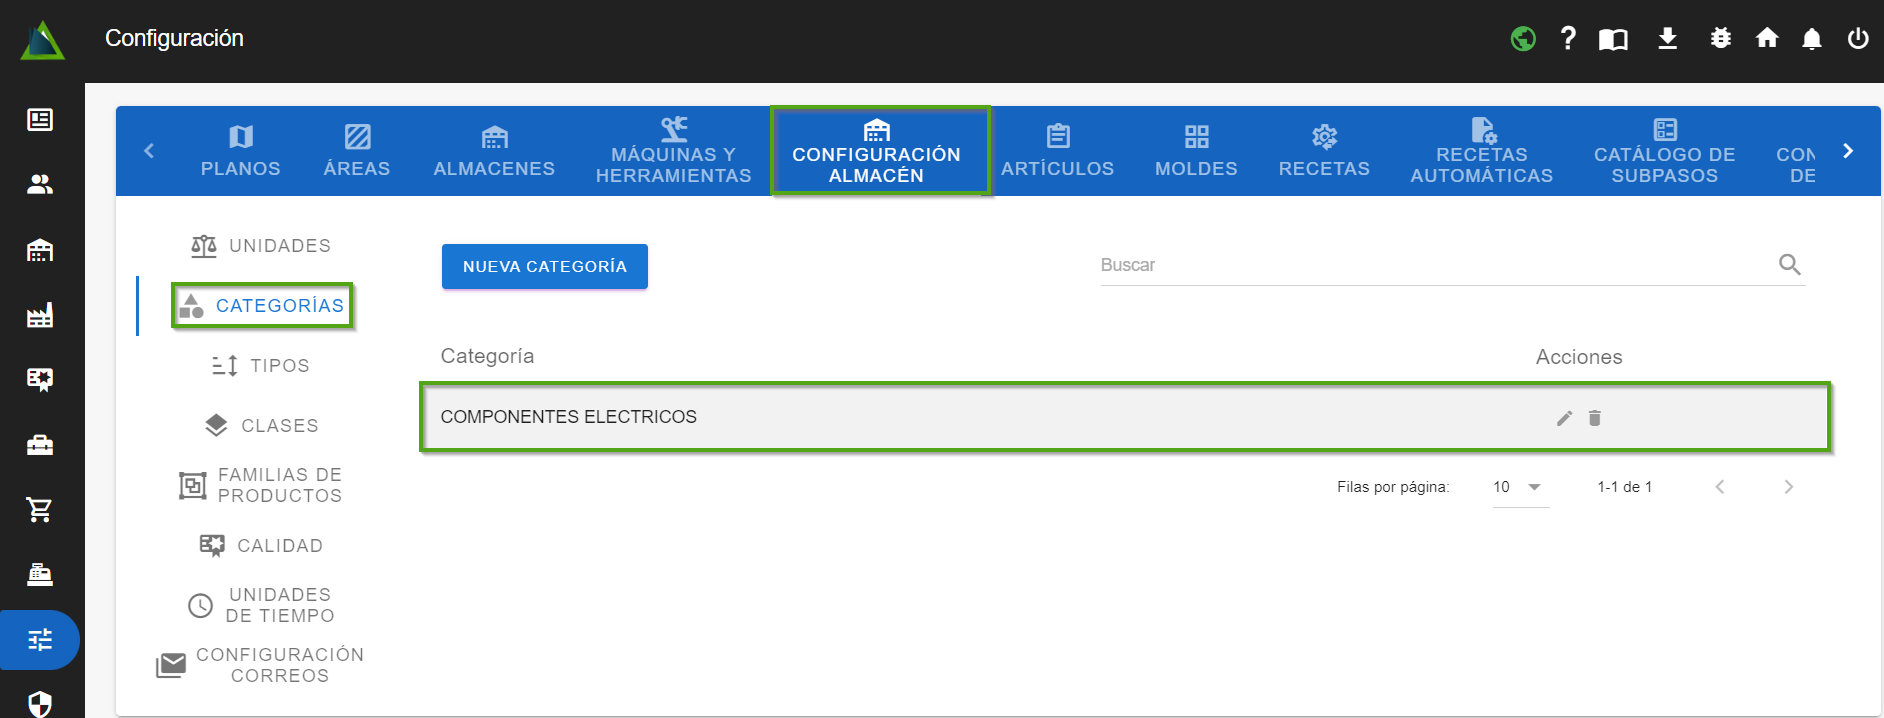This screenshot has height=718, width=1884.
Task: Switch to the ARTÍCULOS tab
Action: point(1057,151)
